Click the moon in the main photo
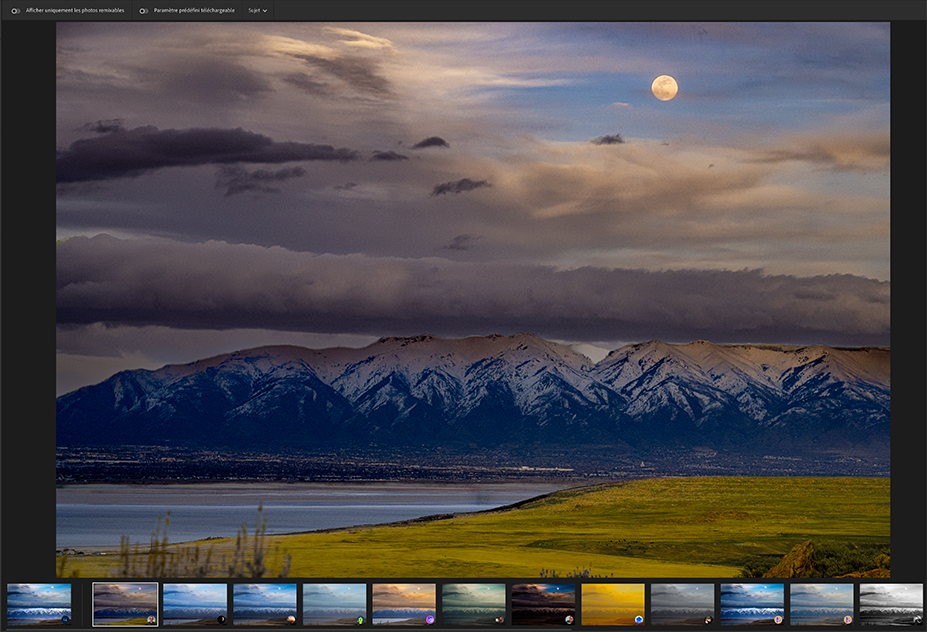Viewport: 927px width, 632px height. click(x=664, y=88)
